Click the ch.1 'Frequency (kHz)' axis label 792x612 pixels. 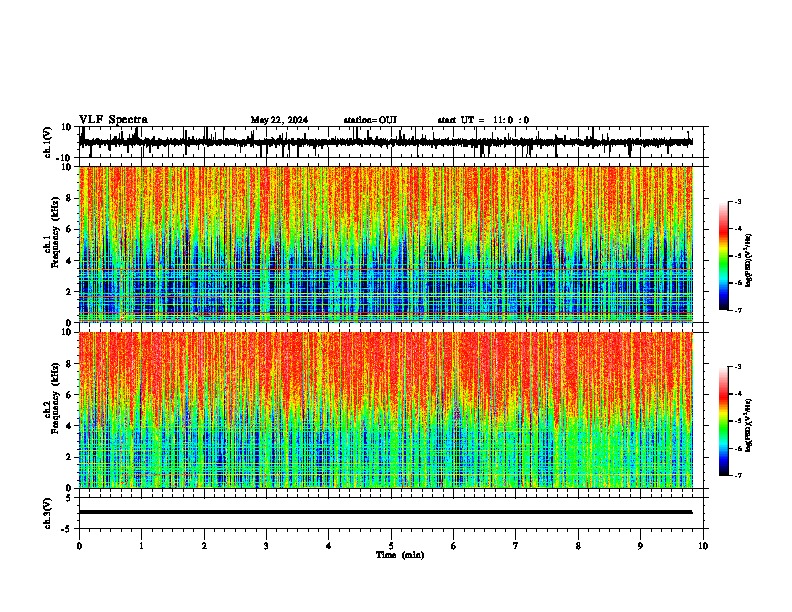click(55, 232)
